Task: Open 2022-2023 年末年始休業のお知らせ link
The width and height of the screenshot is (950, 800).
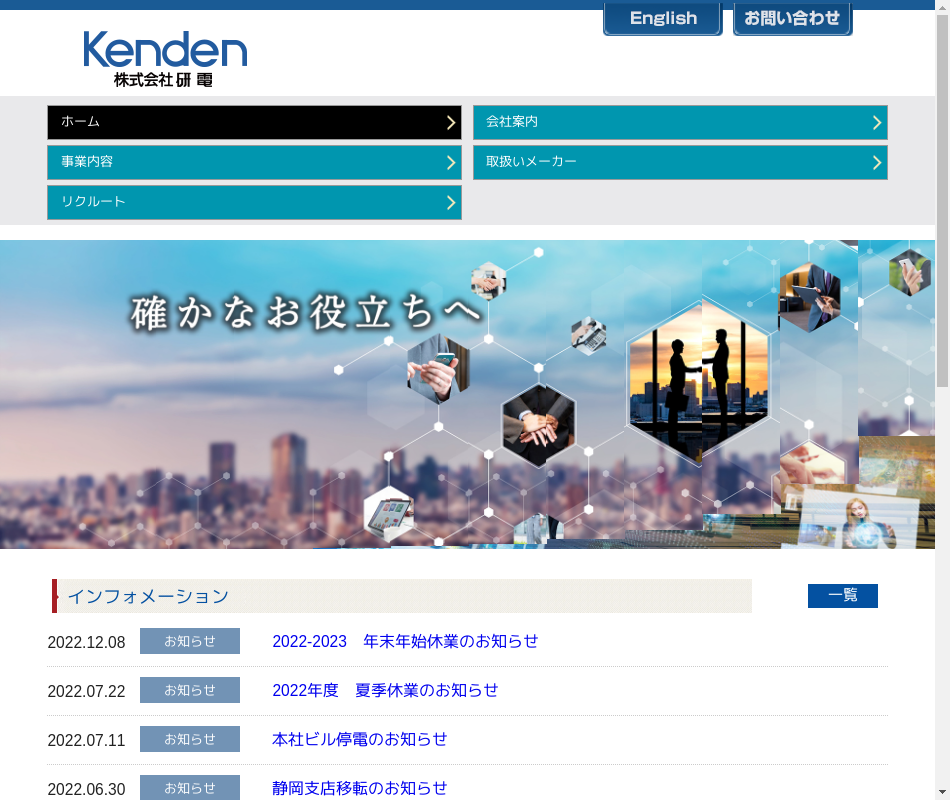Action: click(x=405, y=641)
